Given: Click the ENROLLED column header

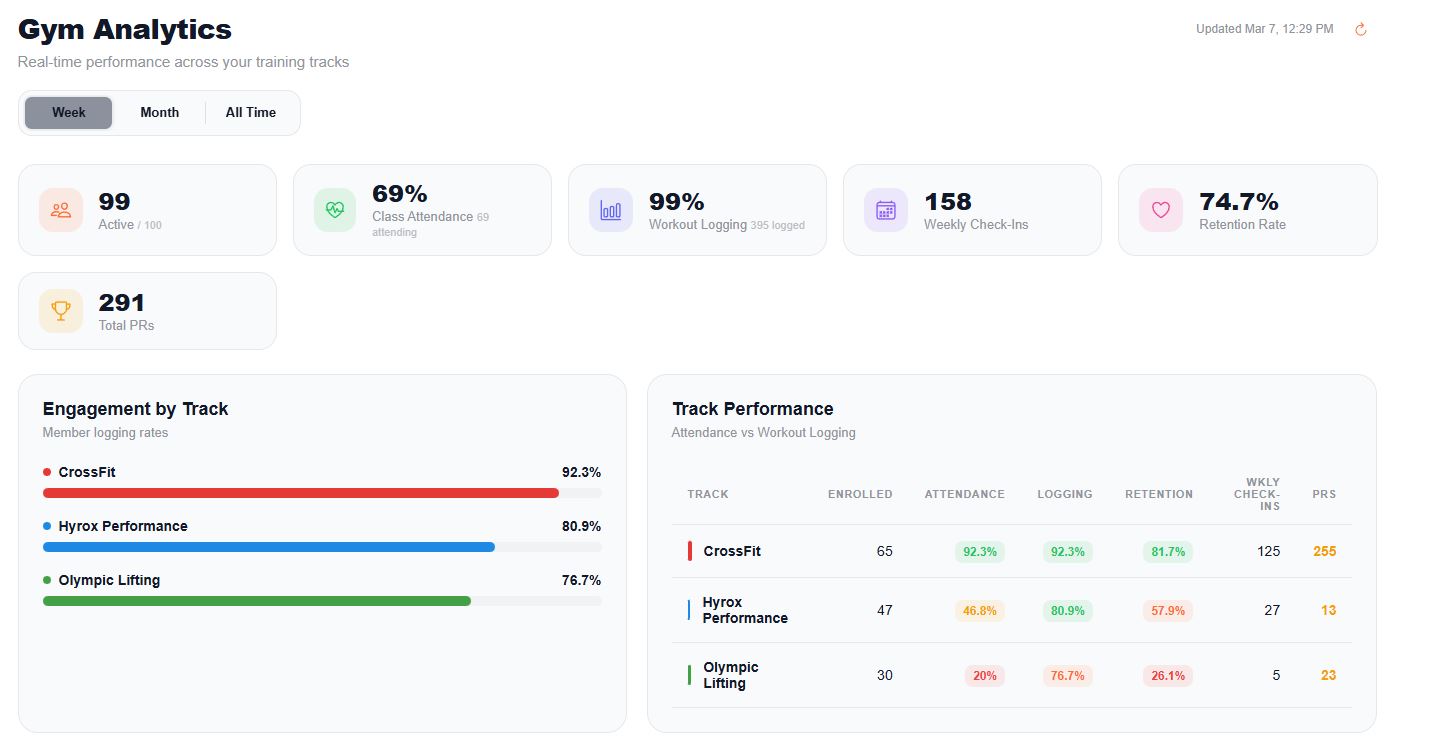Looking at the screenshot, I should click(860, 494).
